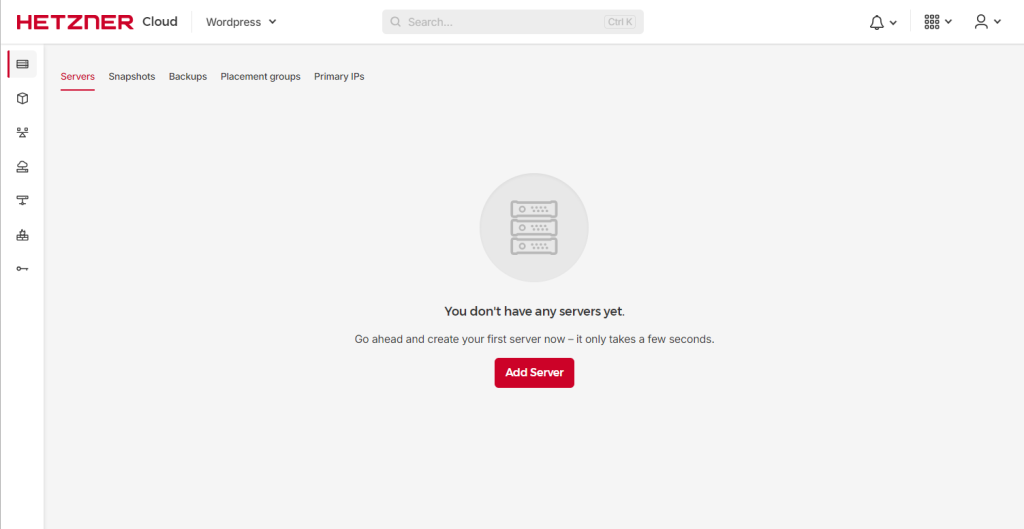Screen dimensions: 1024x529
Task: Open Security via the key icon
Action: [22, 269]
